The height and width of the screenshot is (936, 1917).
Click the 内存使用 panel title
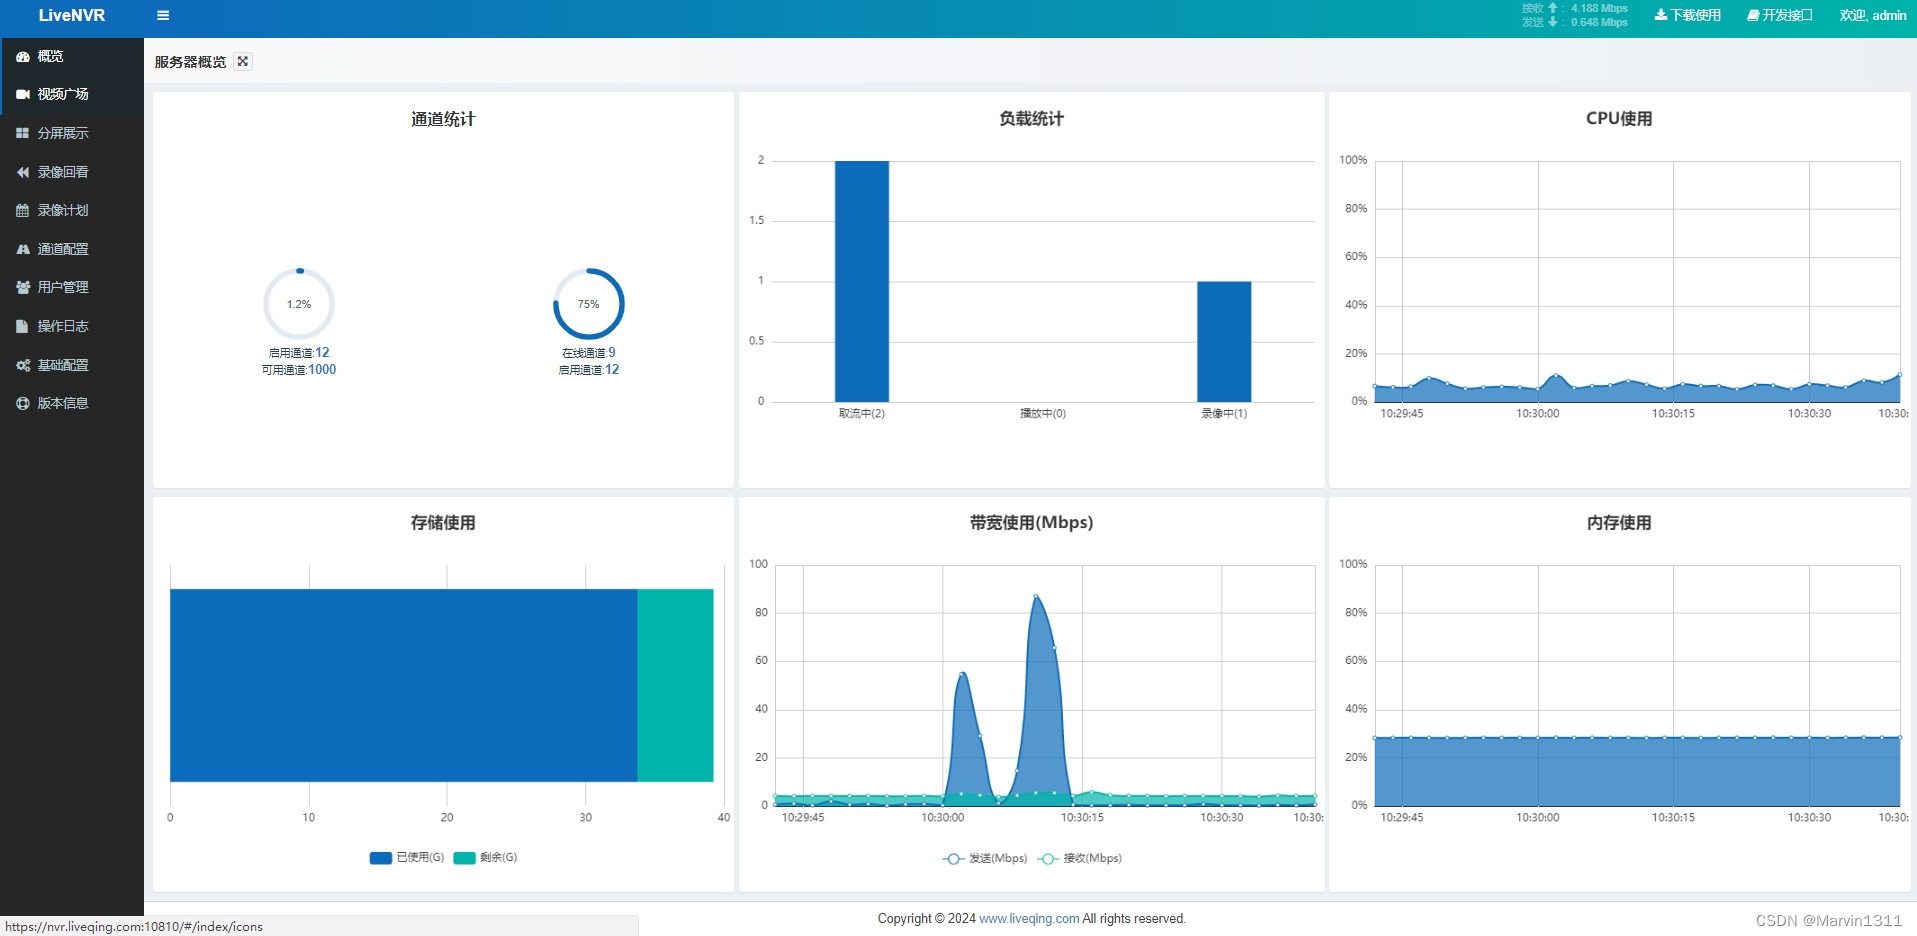1619,523
